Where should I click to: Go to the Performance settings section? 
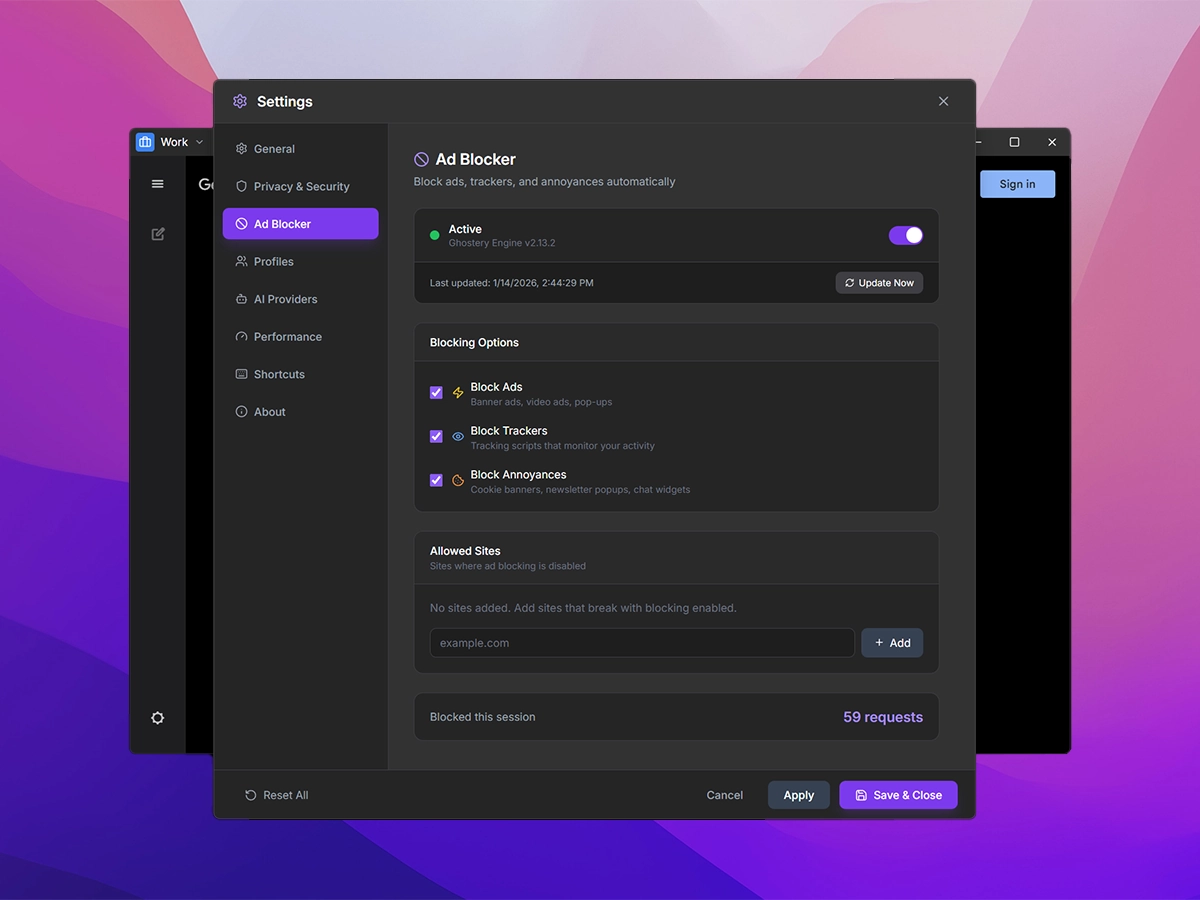click(287, 337)
